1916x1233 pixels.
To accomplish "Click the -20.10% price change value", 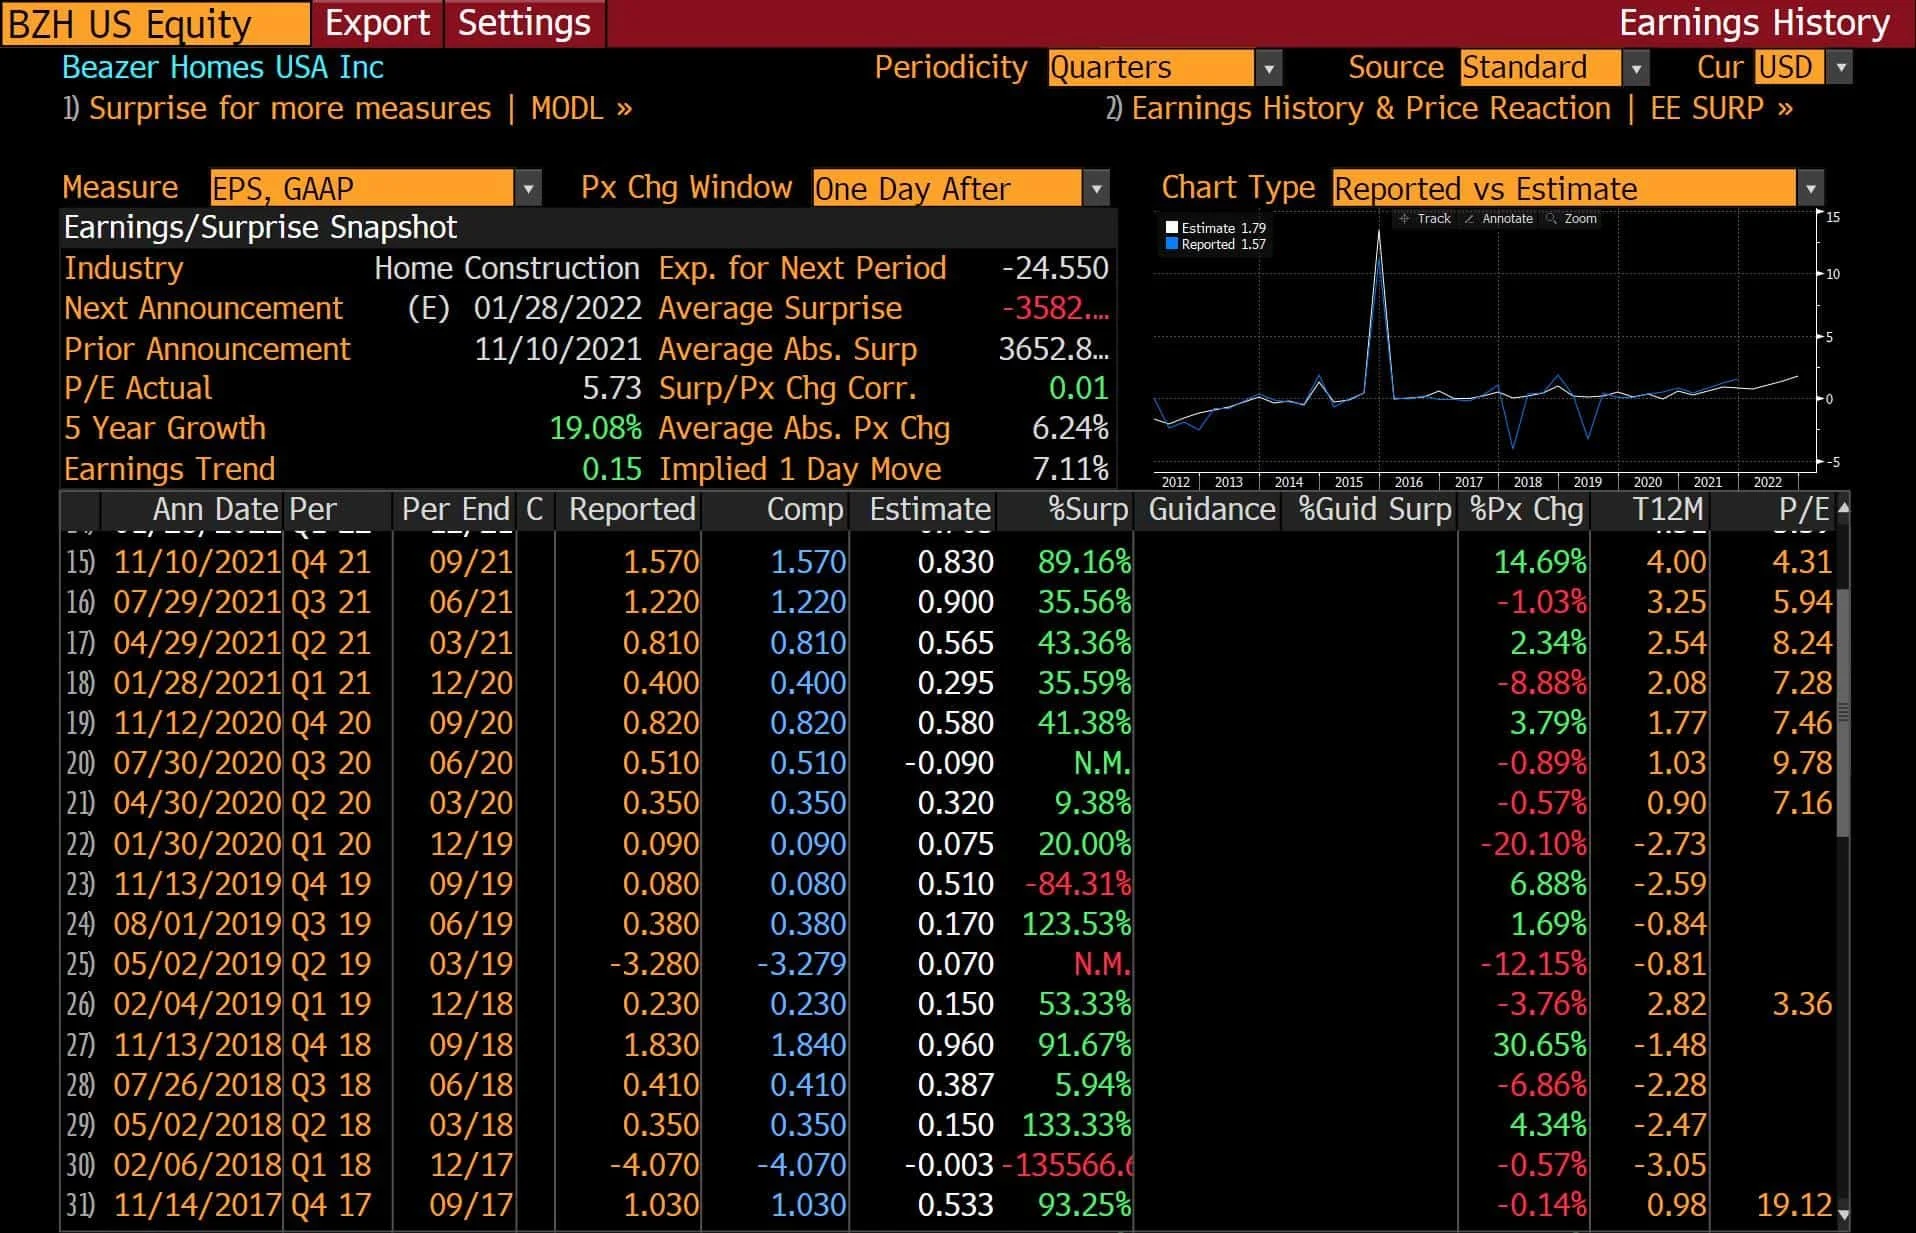I will [1534, 844].
